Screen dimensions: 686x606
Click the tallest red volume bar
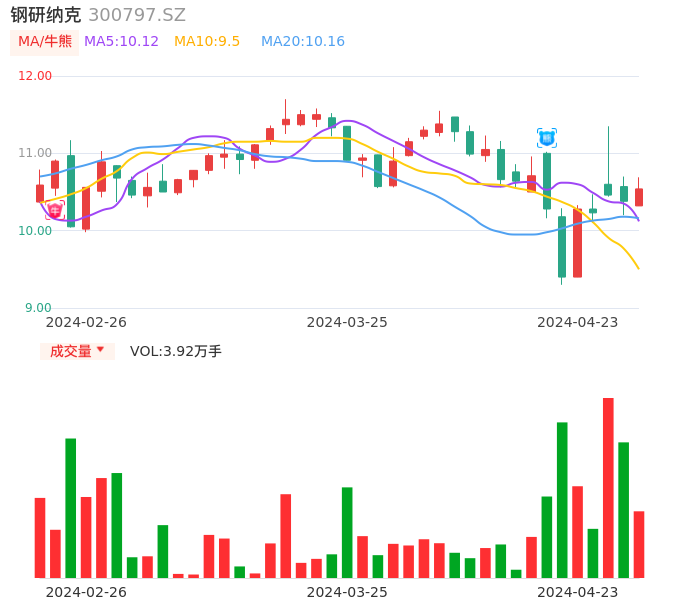click(x=608, y=488)
